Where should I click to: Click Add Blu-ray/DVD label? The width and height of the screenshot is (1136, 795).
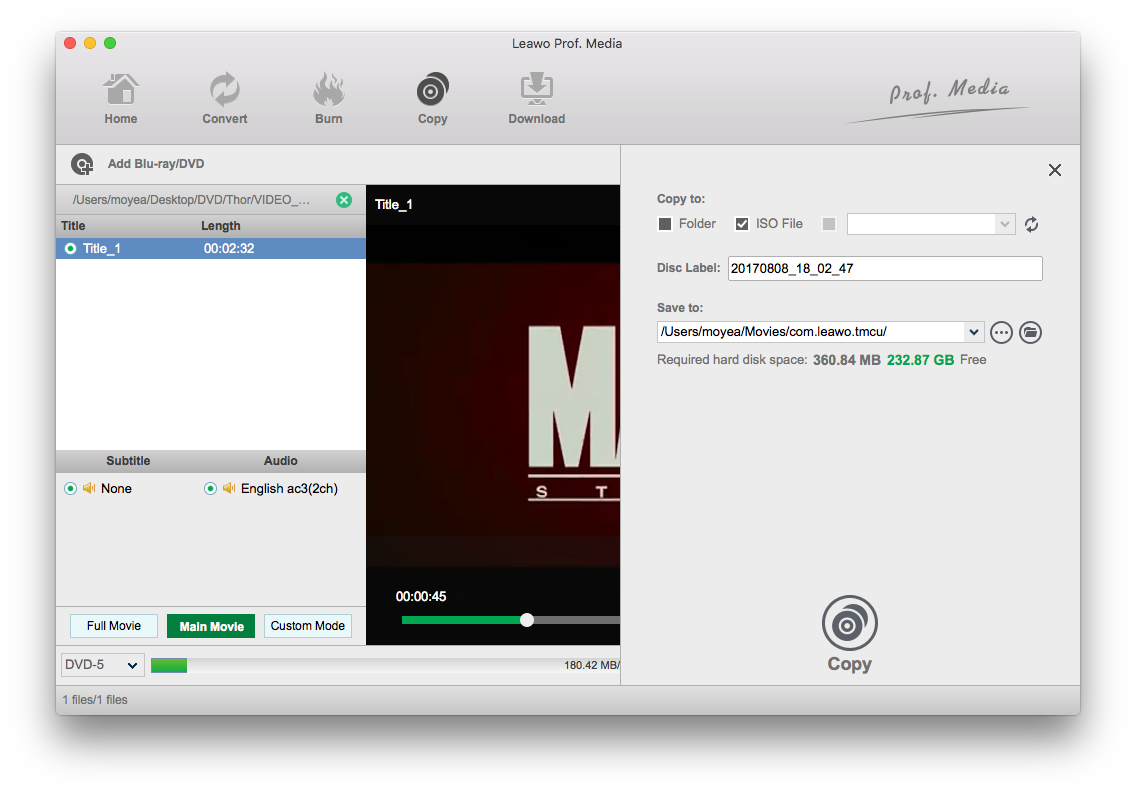(156, 164)
